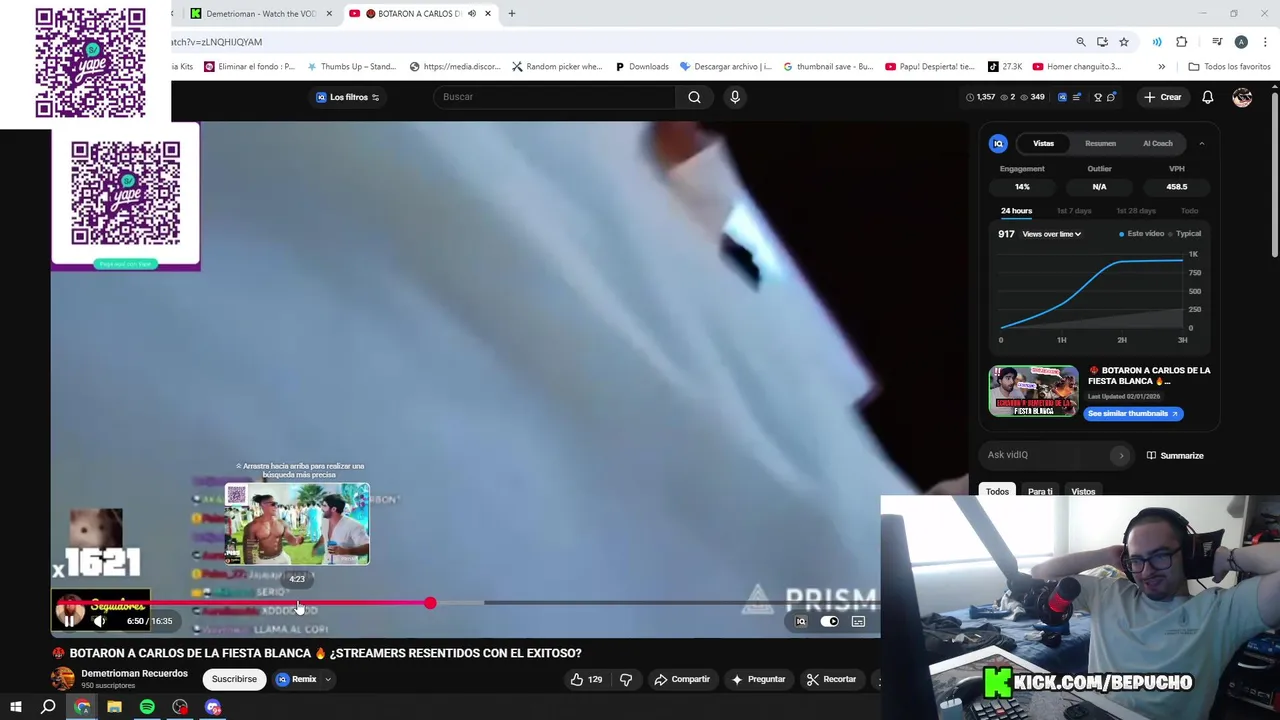The height and width of the screenshot is (720, 1280).
Task: Click the vidIQ chat bubble icon in header
Action: tap(1111, 97)
